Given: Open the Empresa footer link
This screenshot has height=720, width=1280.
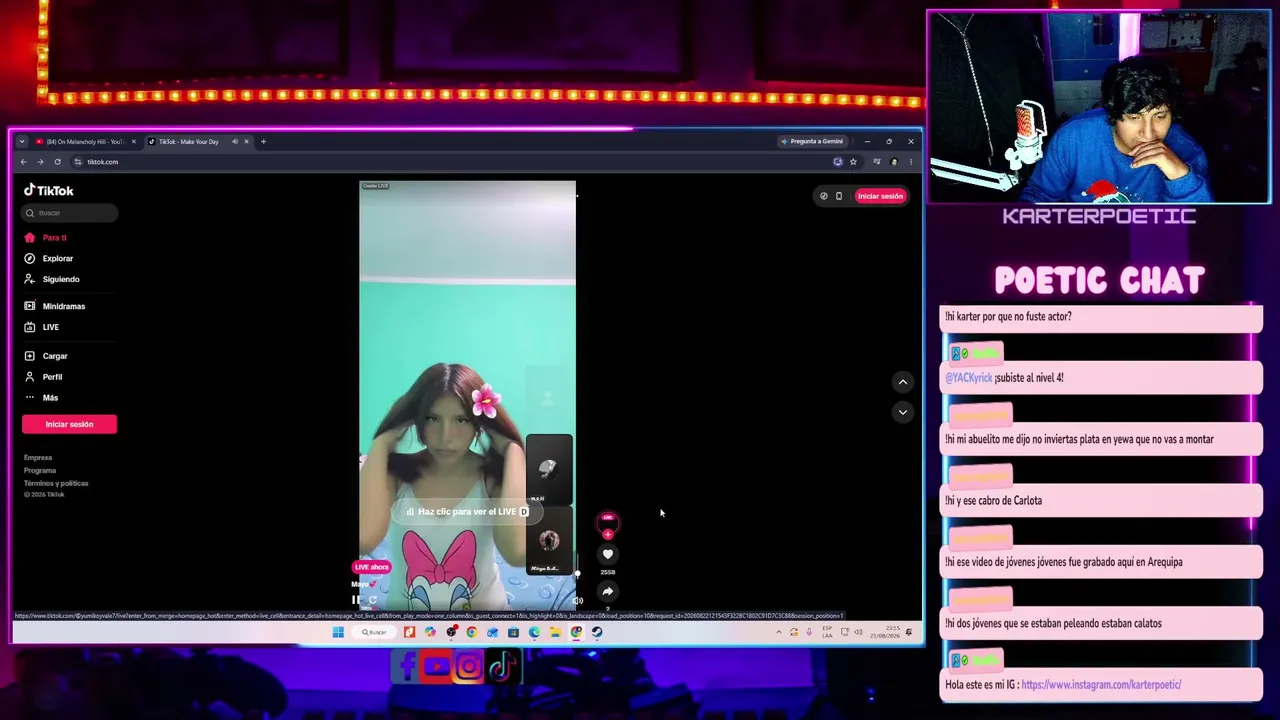Looking at the screenshot, I should point(38,458).
